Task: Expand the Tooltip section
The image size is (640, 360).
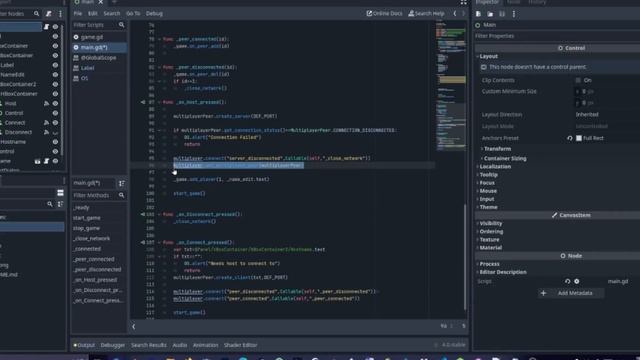Action: pyautogui.click(x=488, y=175)
